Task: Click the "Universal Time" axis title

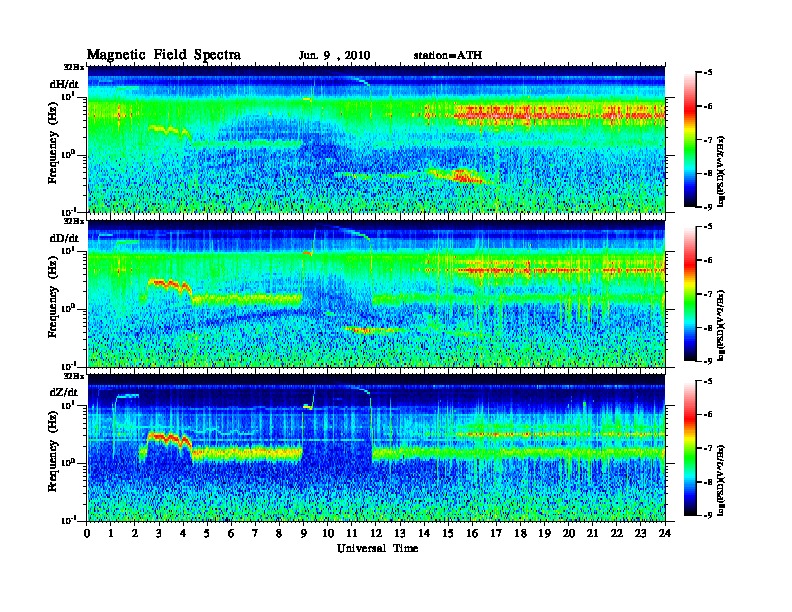Action: pyautogui.click(x=377, y=548)
